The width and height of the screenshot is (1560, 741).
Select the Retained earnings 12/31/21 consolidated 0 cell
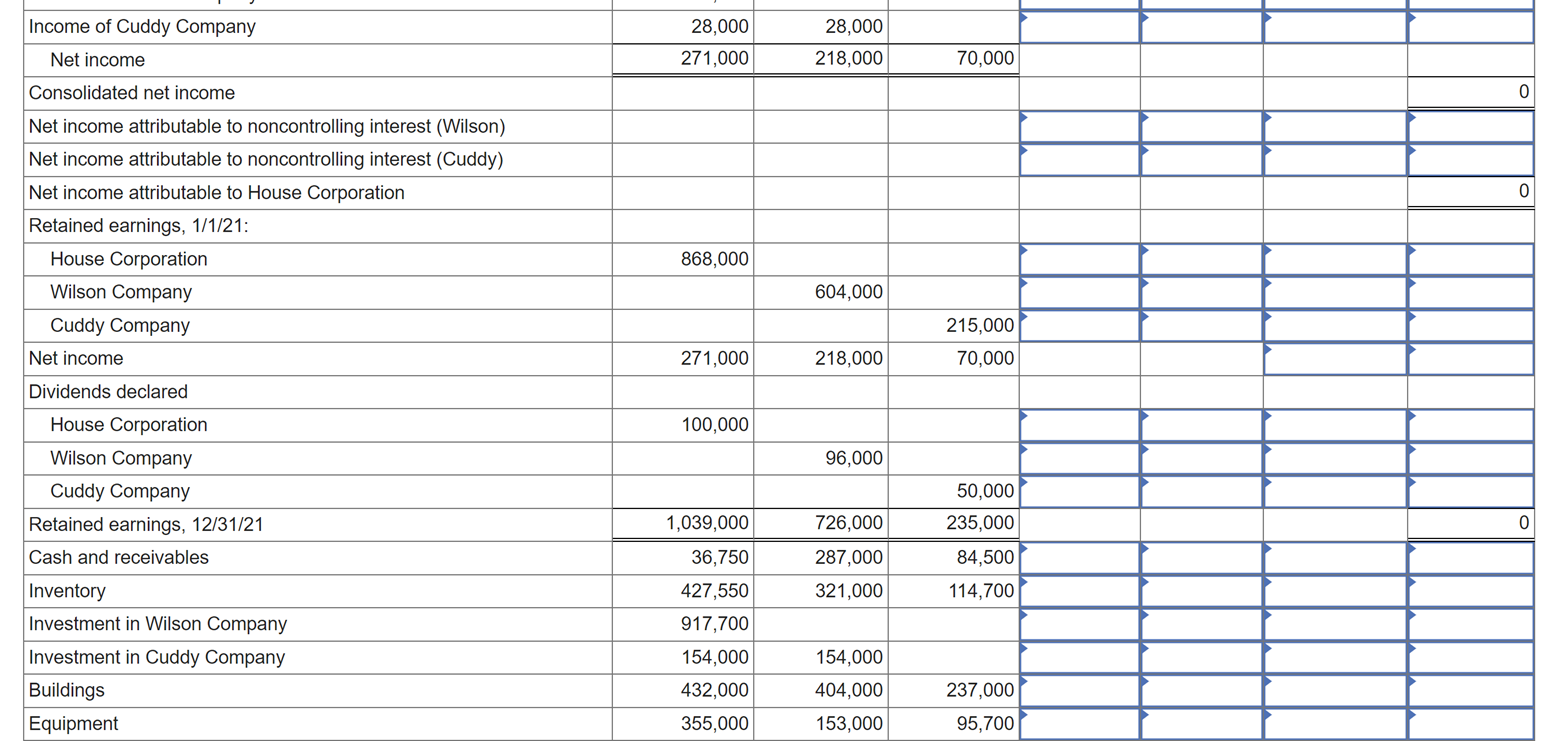(1470, 522)
